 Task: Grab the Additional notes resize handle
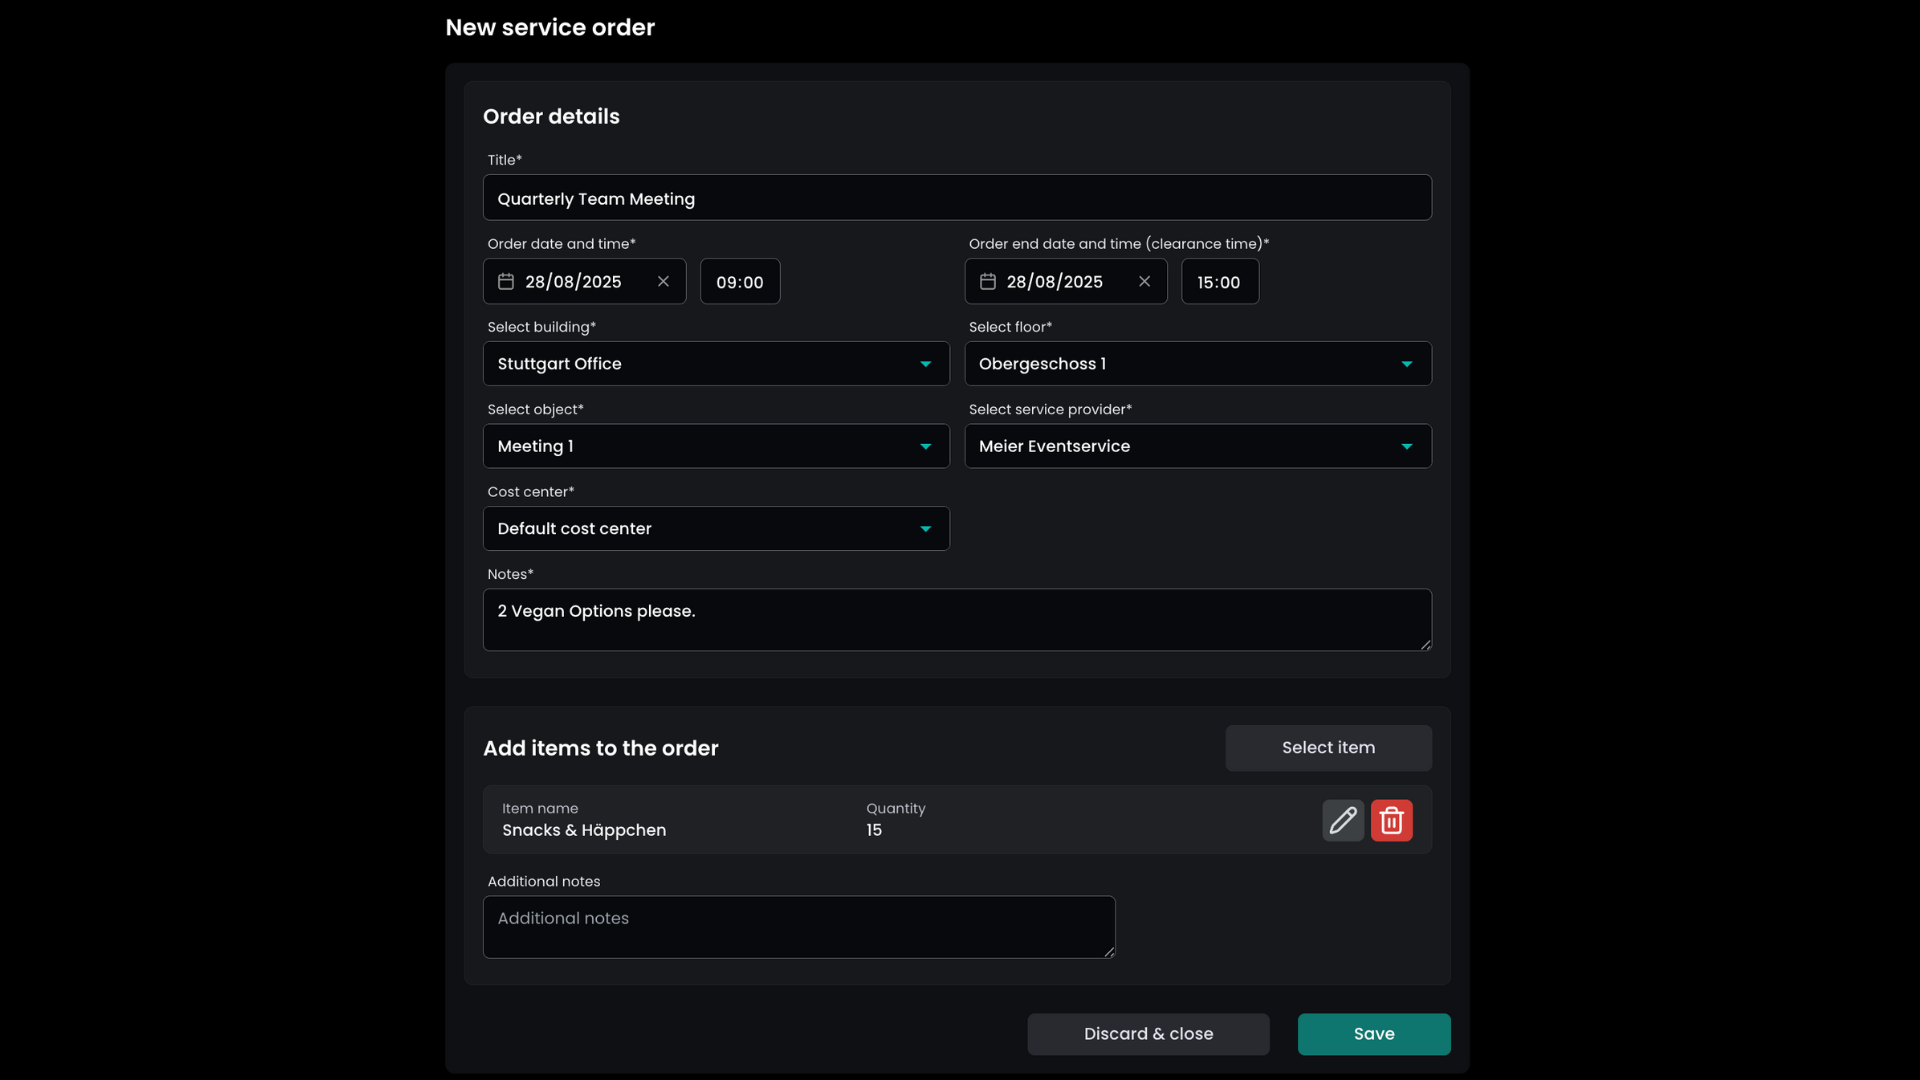click(x=1109, y=951)
